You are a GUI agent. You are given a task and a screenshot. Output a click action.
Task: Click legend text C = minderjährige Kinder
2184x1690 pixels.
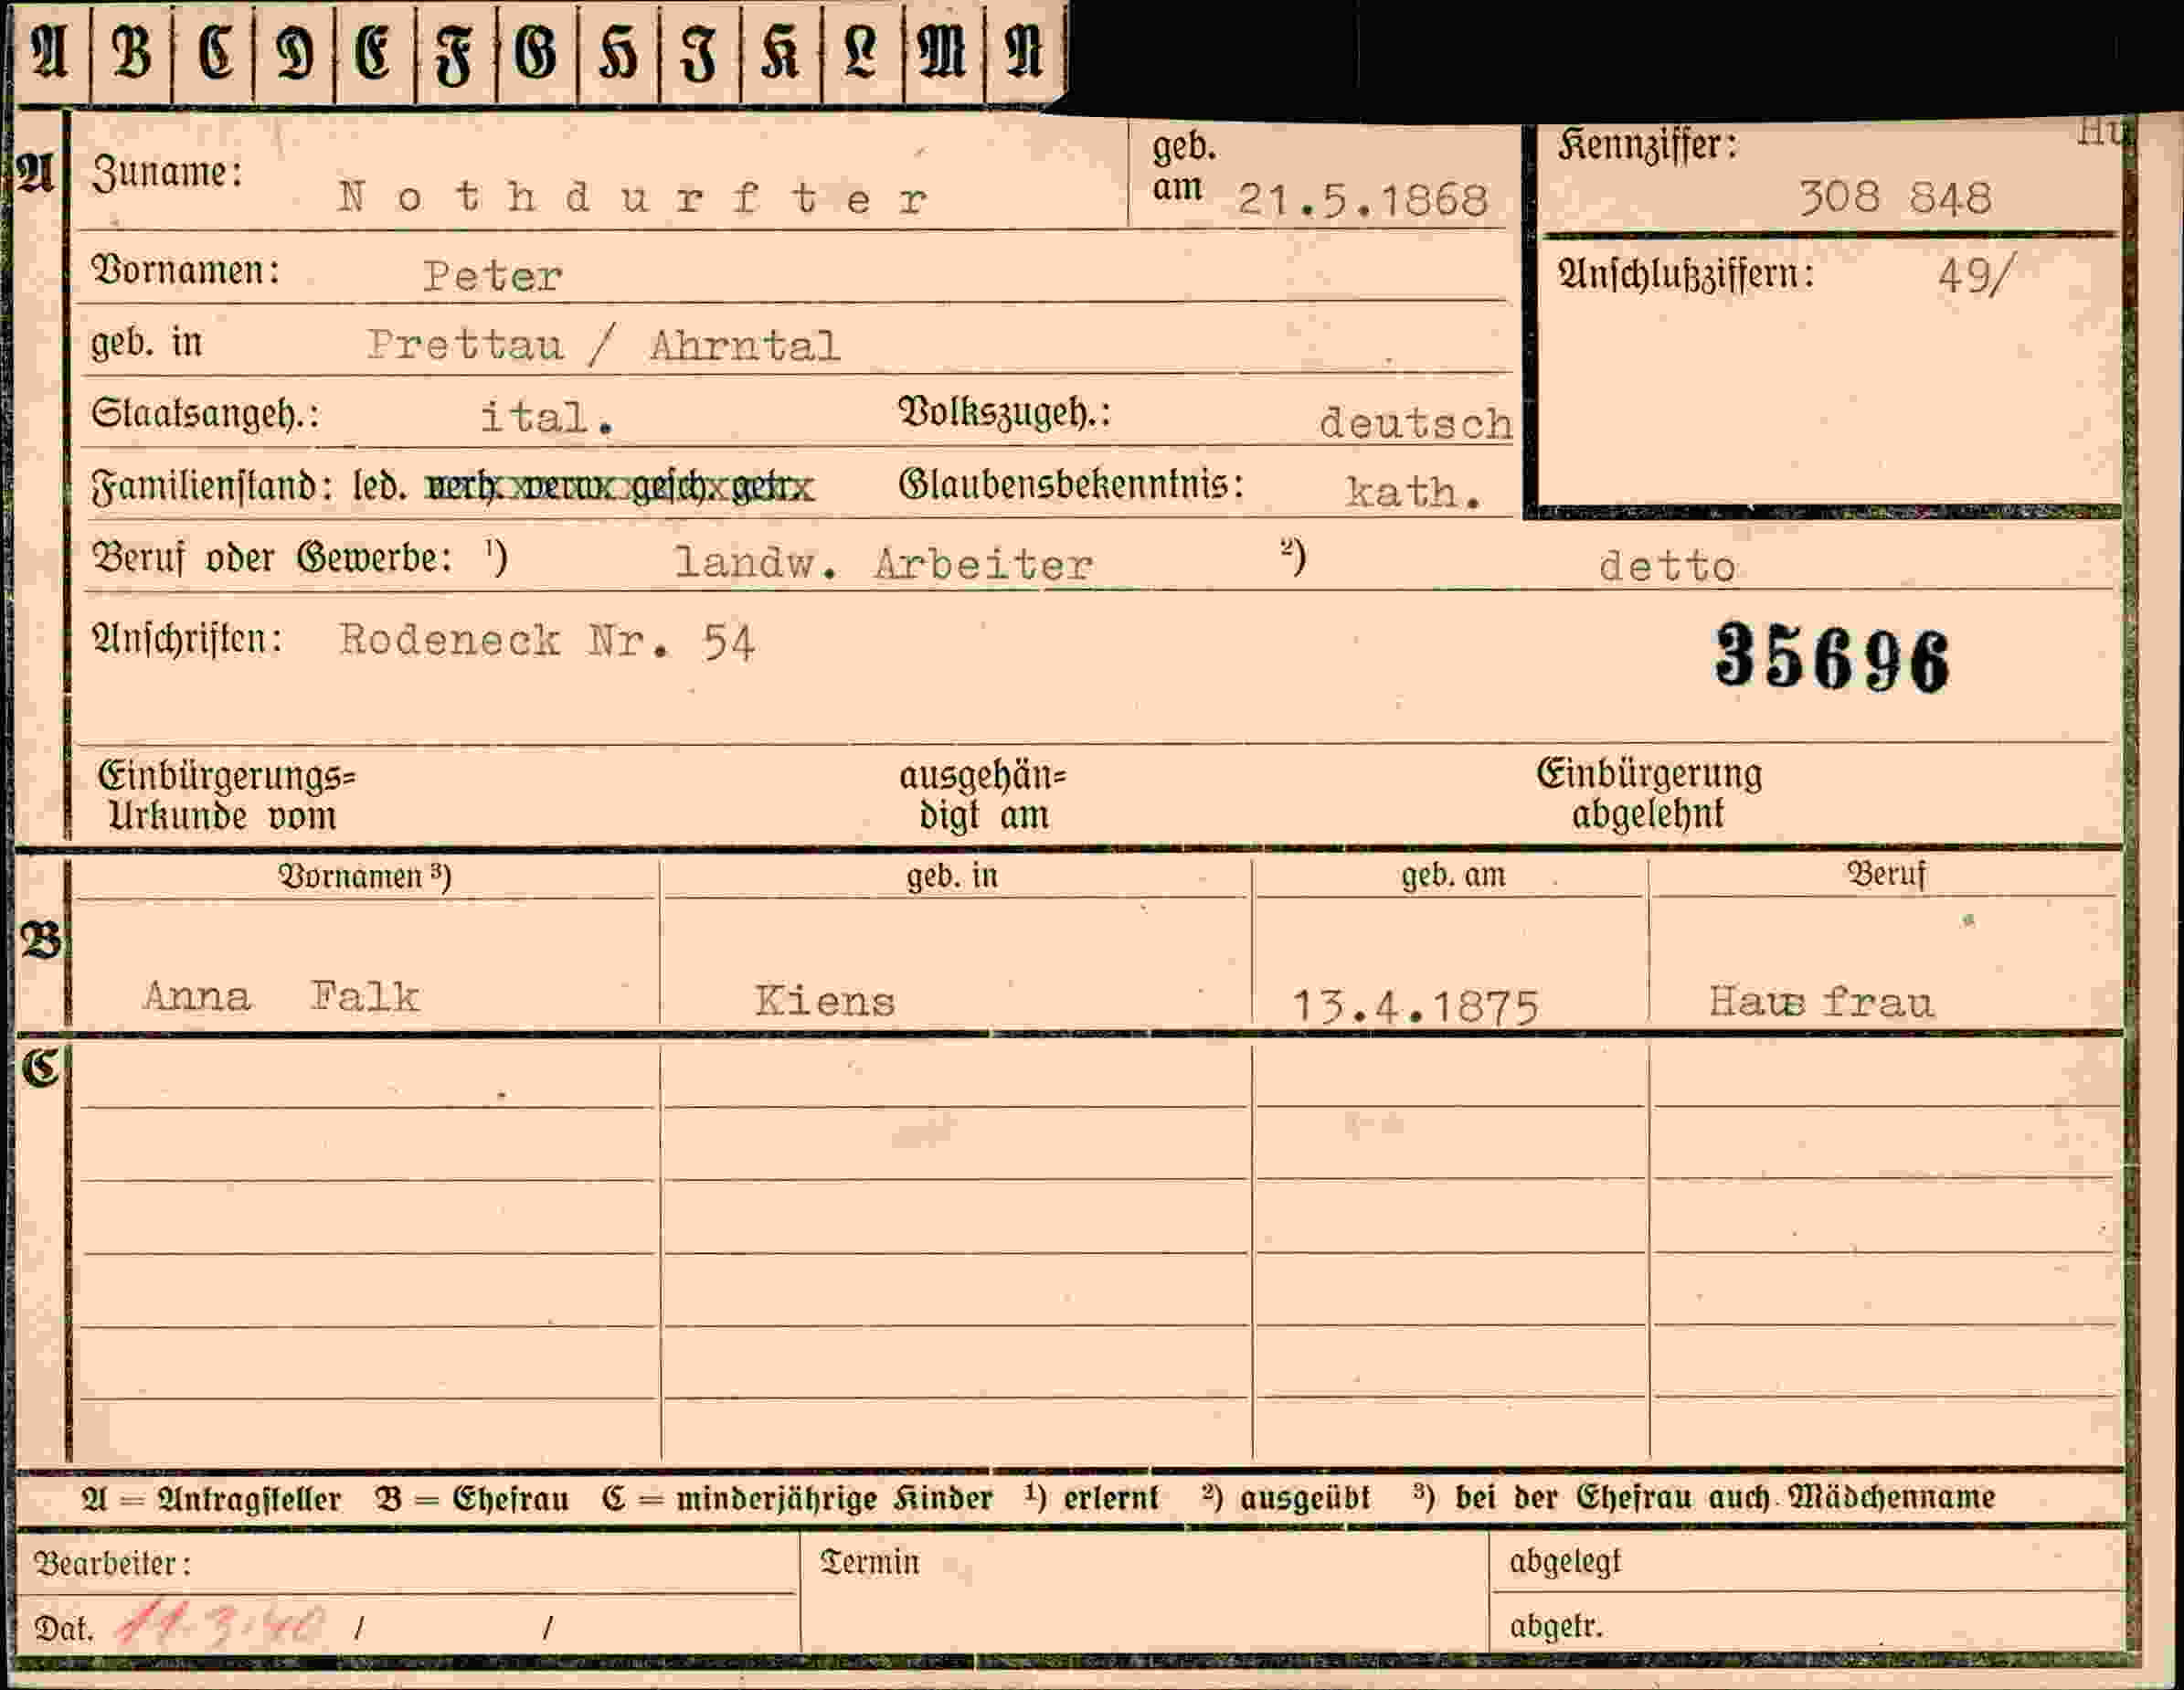[x=797, y=1498]
